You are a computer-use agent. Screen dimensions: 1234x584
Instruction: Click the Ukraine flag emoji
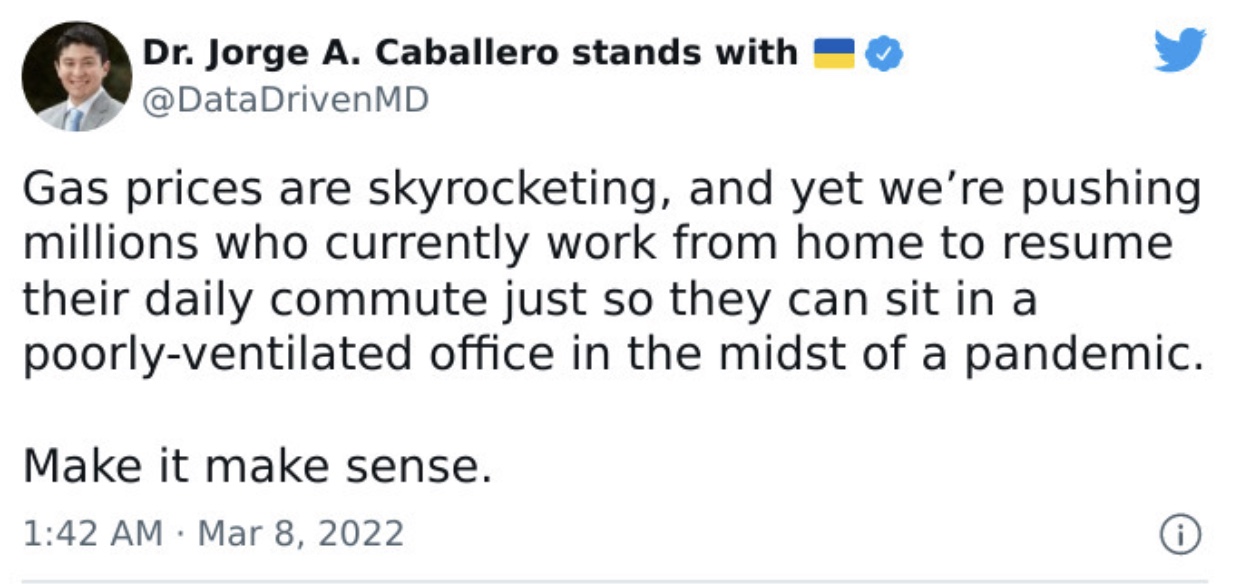click(x=834, y=54)
